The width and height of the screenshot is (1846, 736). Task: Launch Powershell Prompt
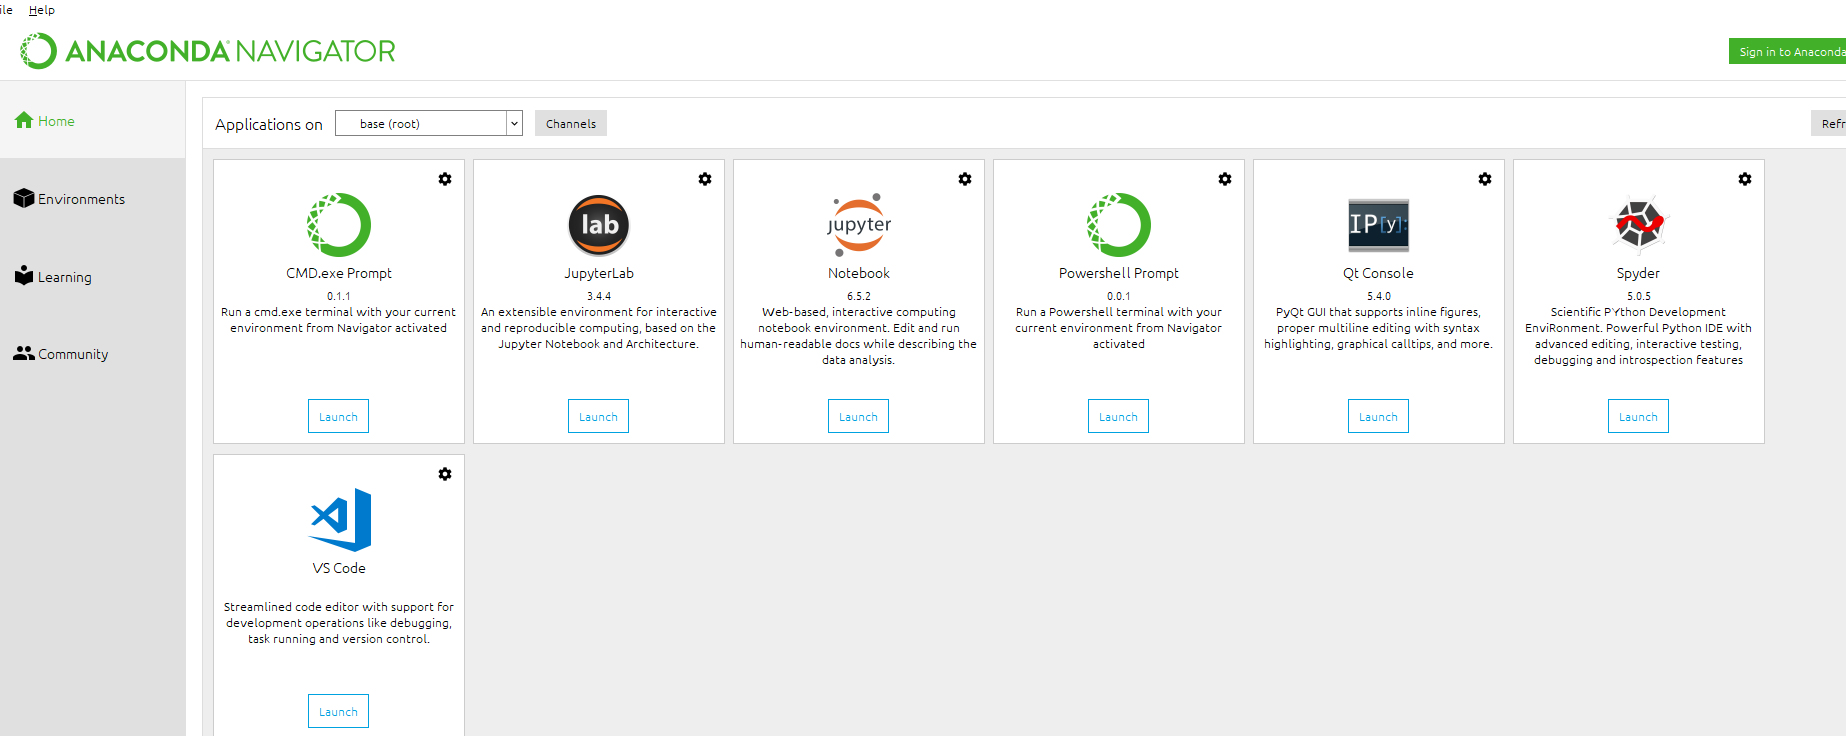[x=1118, y=416]
